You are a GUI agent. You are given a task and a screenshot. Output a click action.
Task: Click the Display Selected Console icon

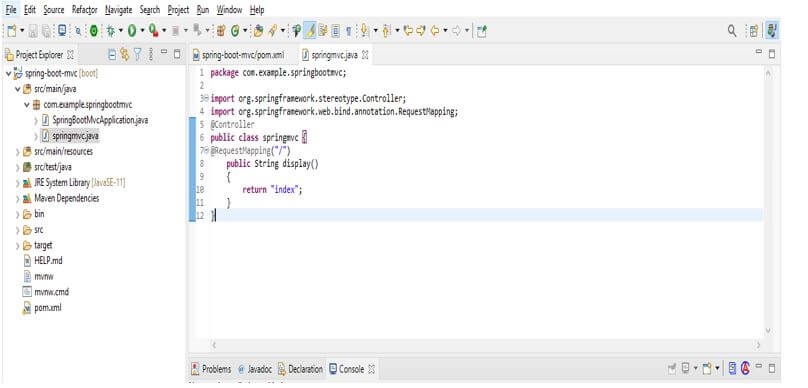pos(686,368)
